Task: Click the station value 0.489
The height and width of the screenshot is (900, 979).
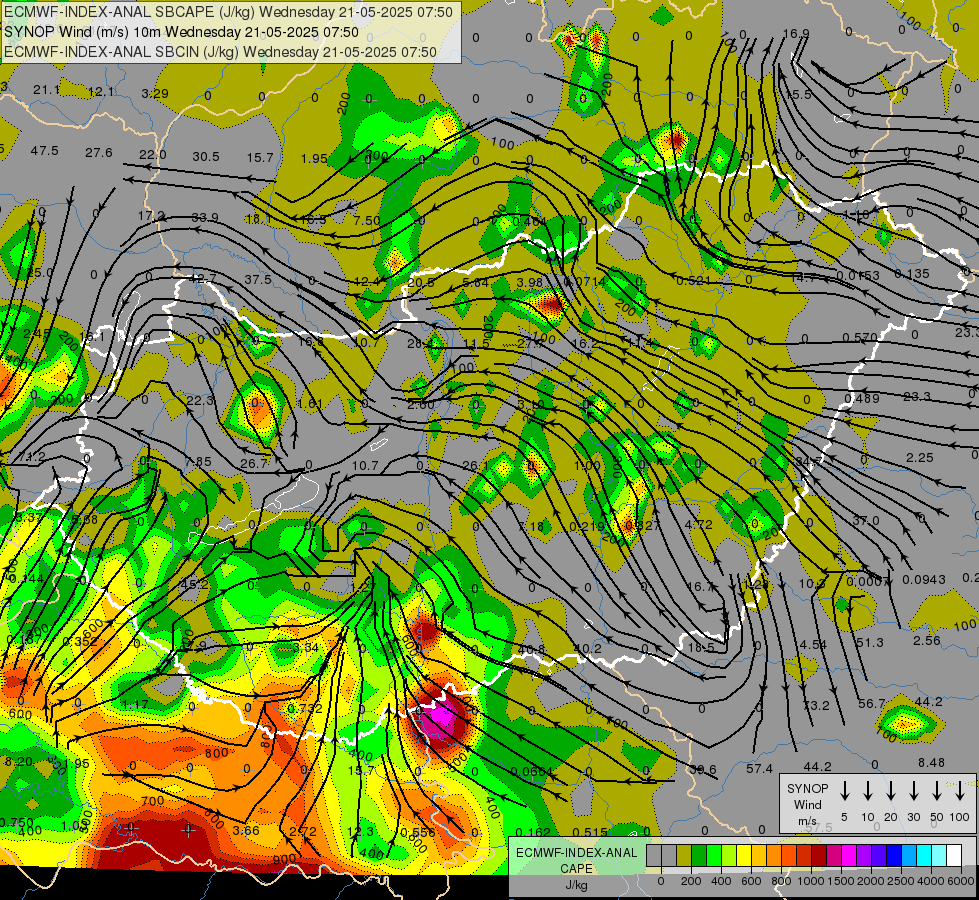Action: [862, 398]
